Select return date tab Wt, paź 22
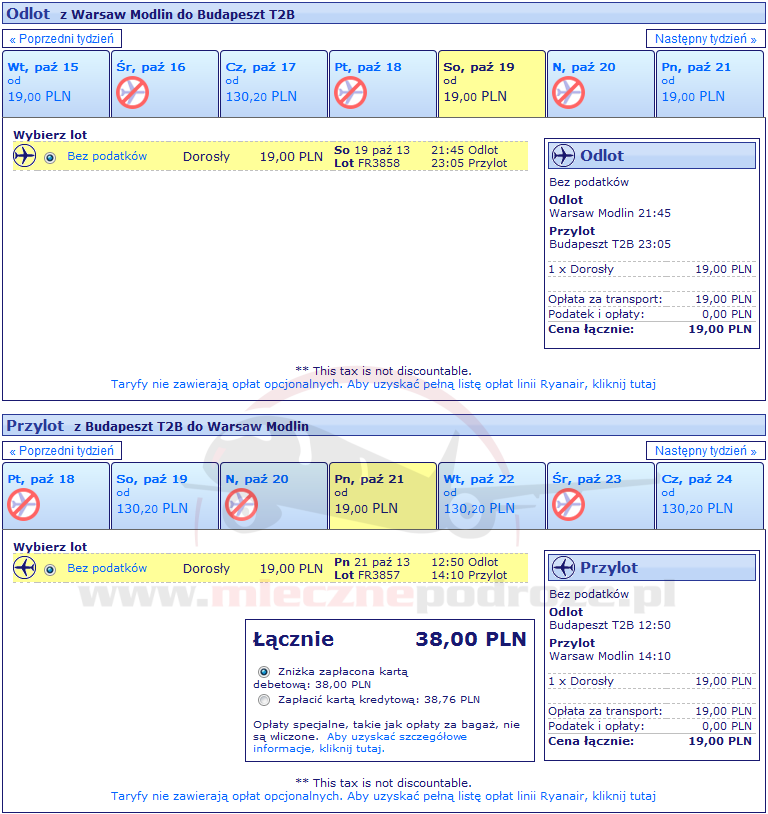The width and height of the screenshot is (768, 814). [491, 495]
